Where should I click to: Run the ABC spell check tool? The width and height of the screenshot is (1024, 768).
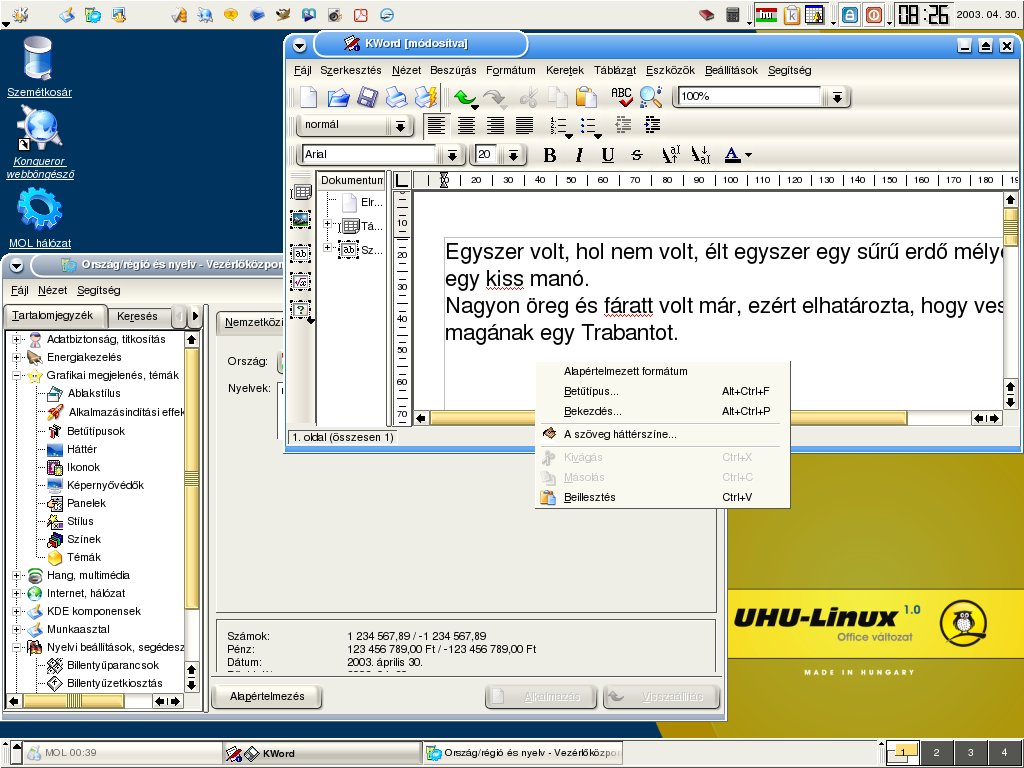[622, 97]
